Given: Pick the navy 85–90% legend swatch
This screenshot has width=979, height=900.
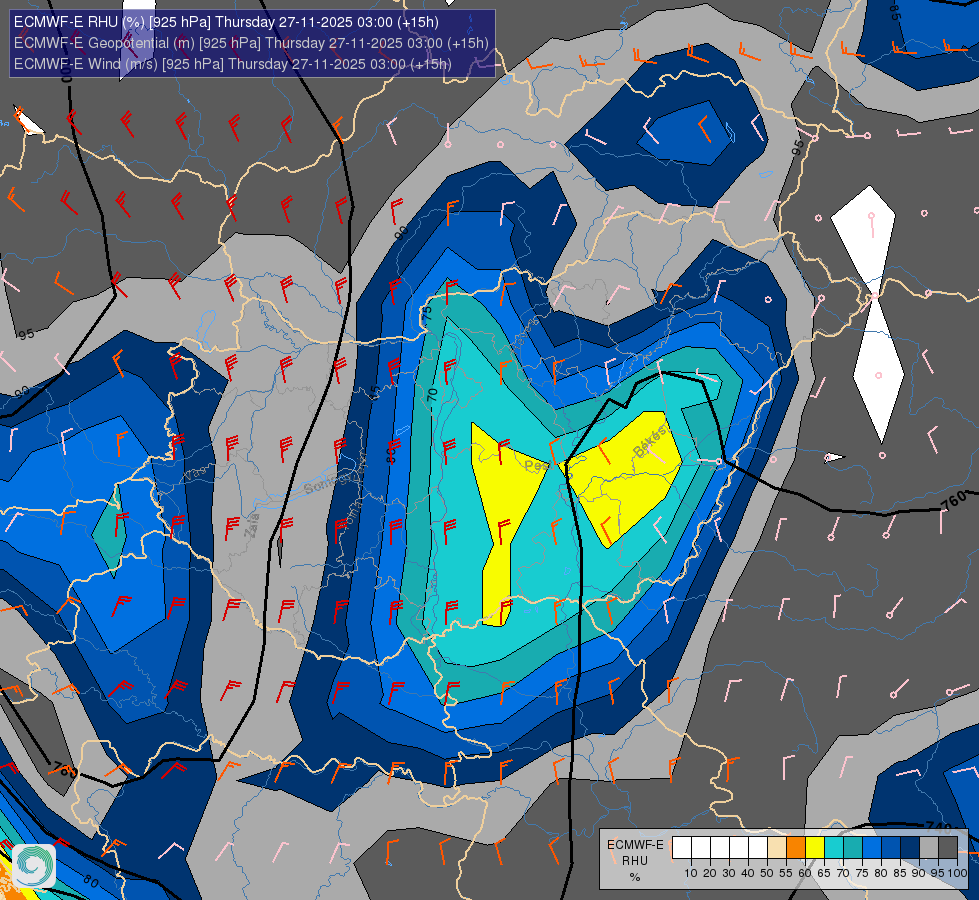Looking at the screenshot, I should 910,848.
